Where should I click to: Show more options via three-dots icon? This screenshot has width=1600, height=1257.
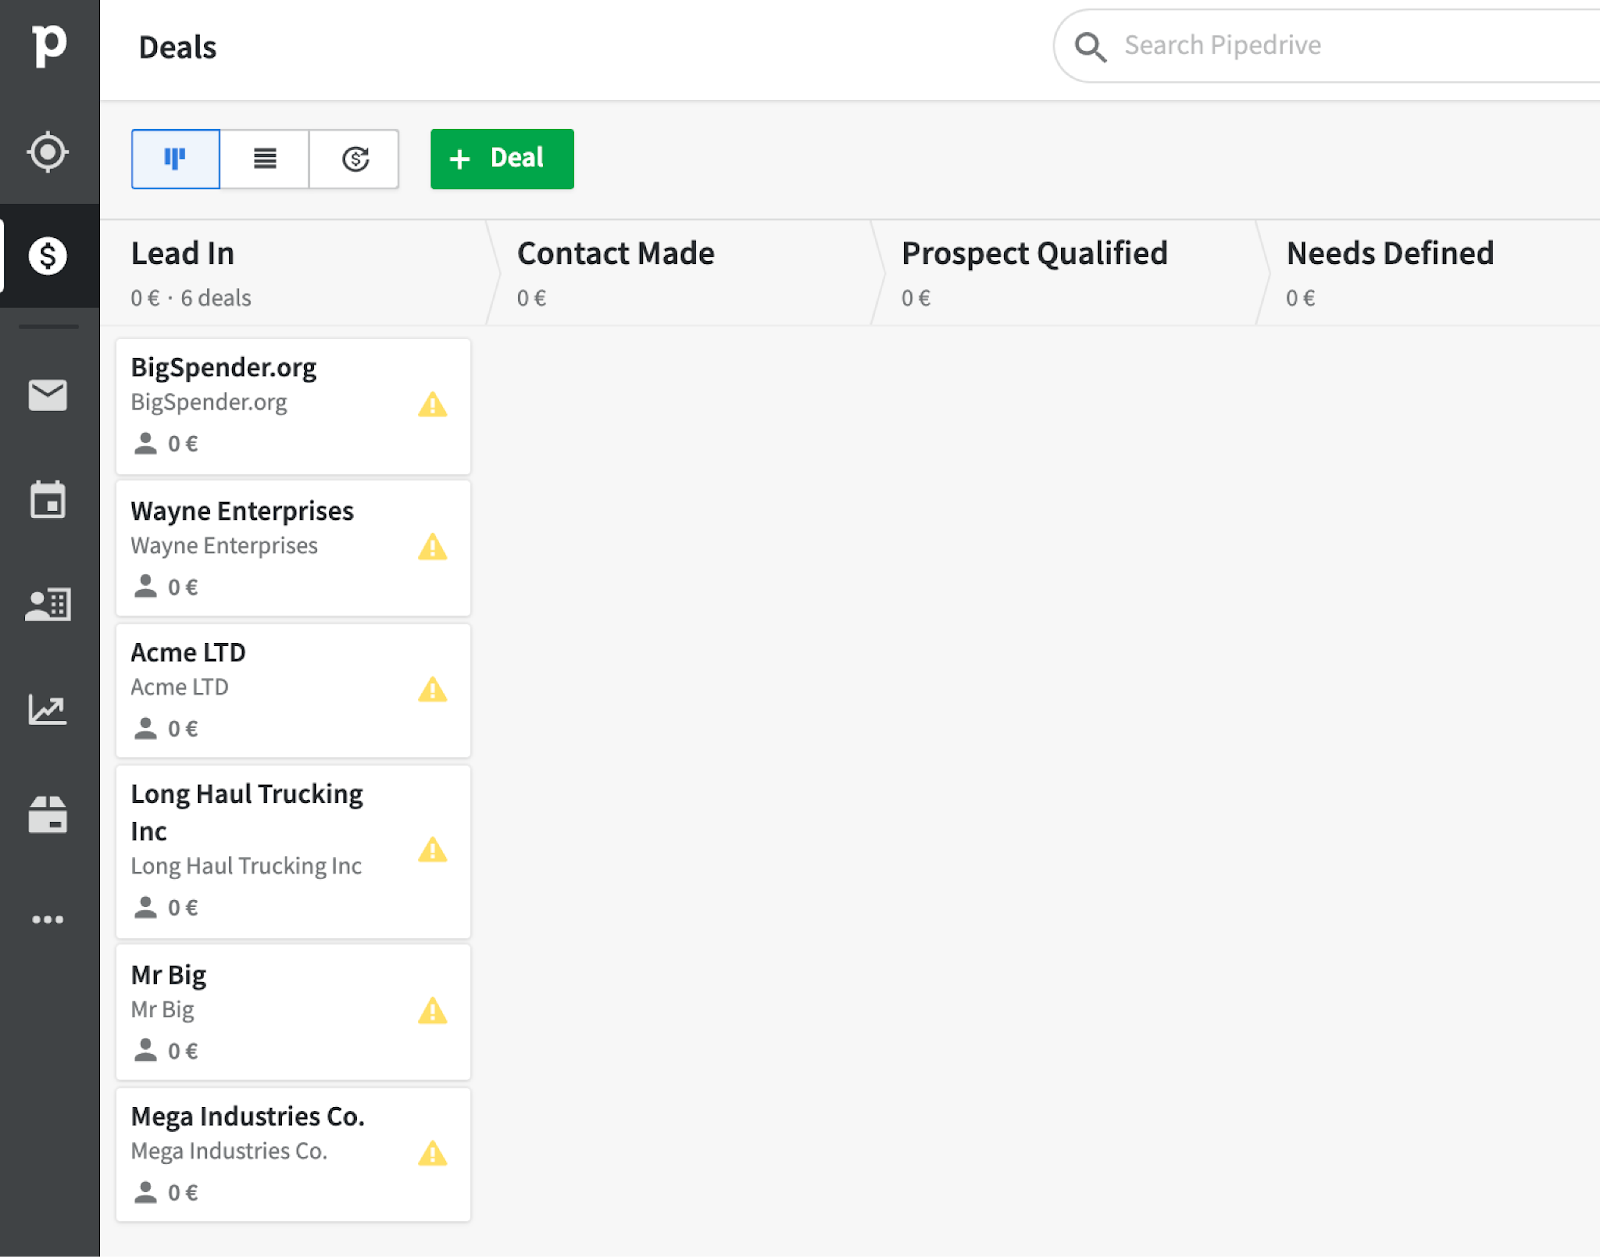pos(48,919)
